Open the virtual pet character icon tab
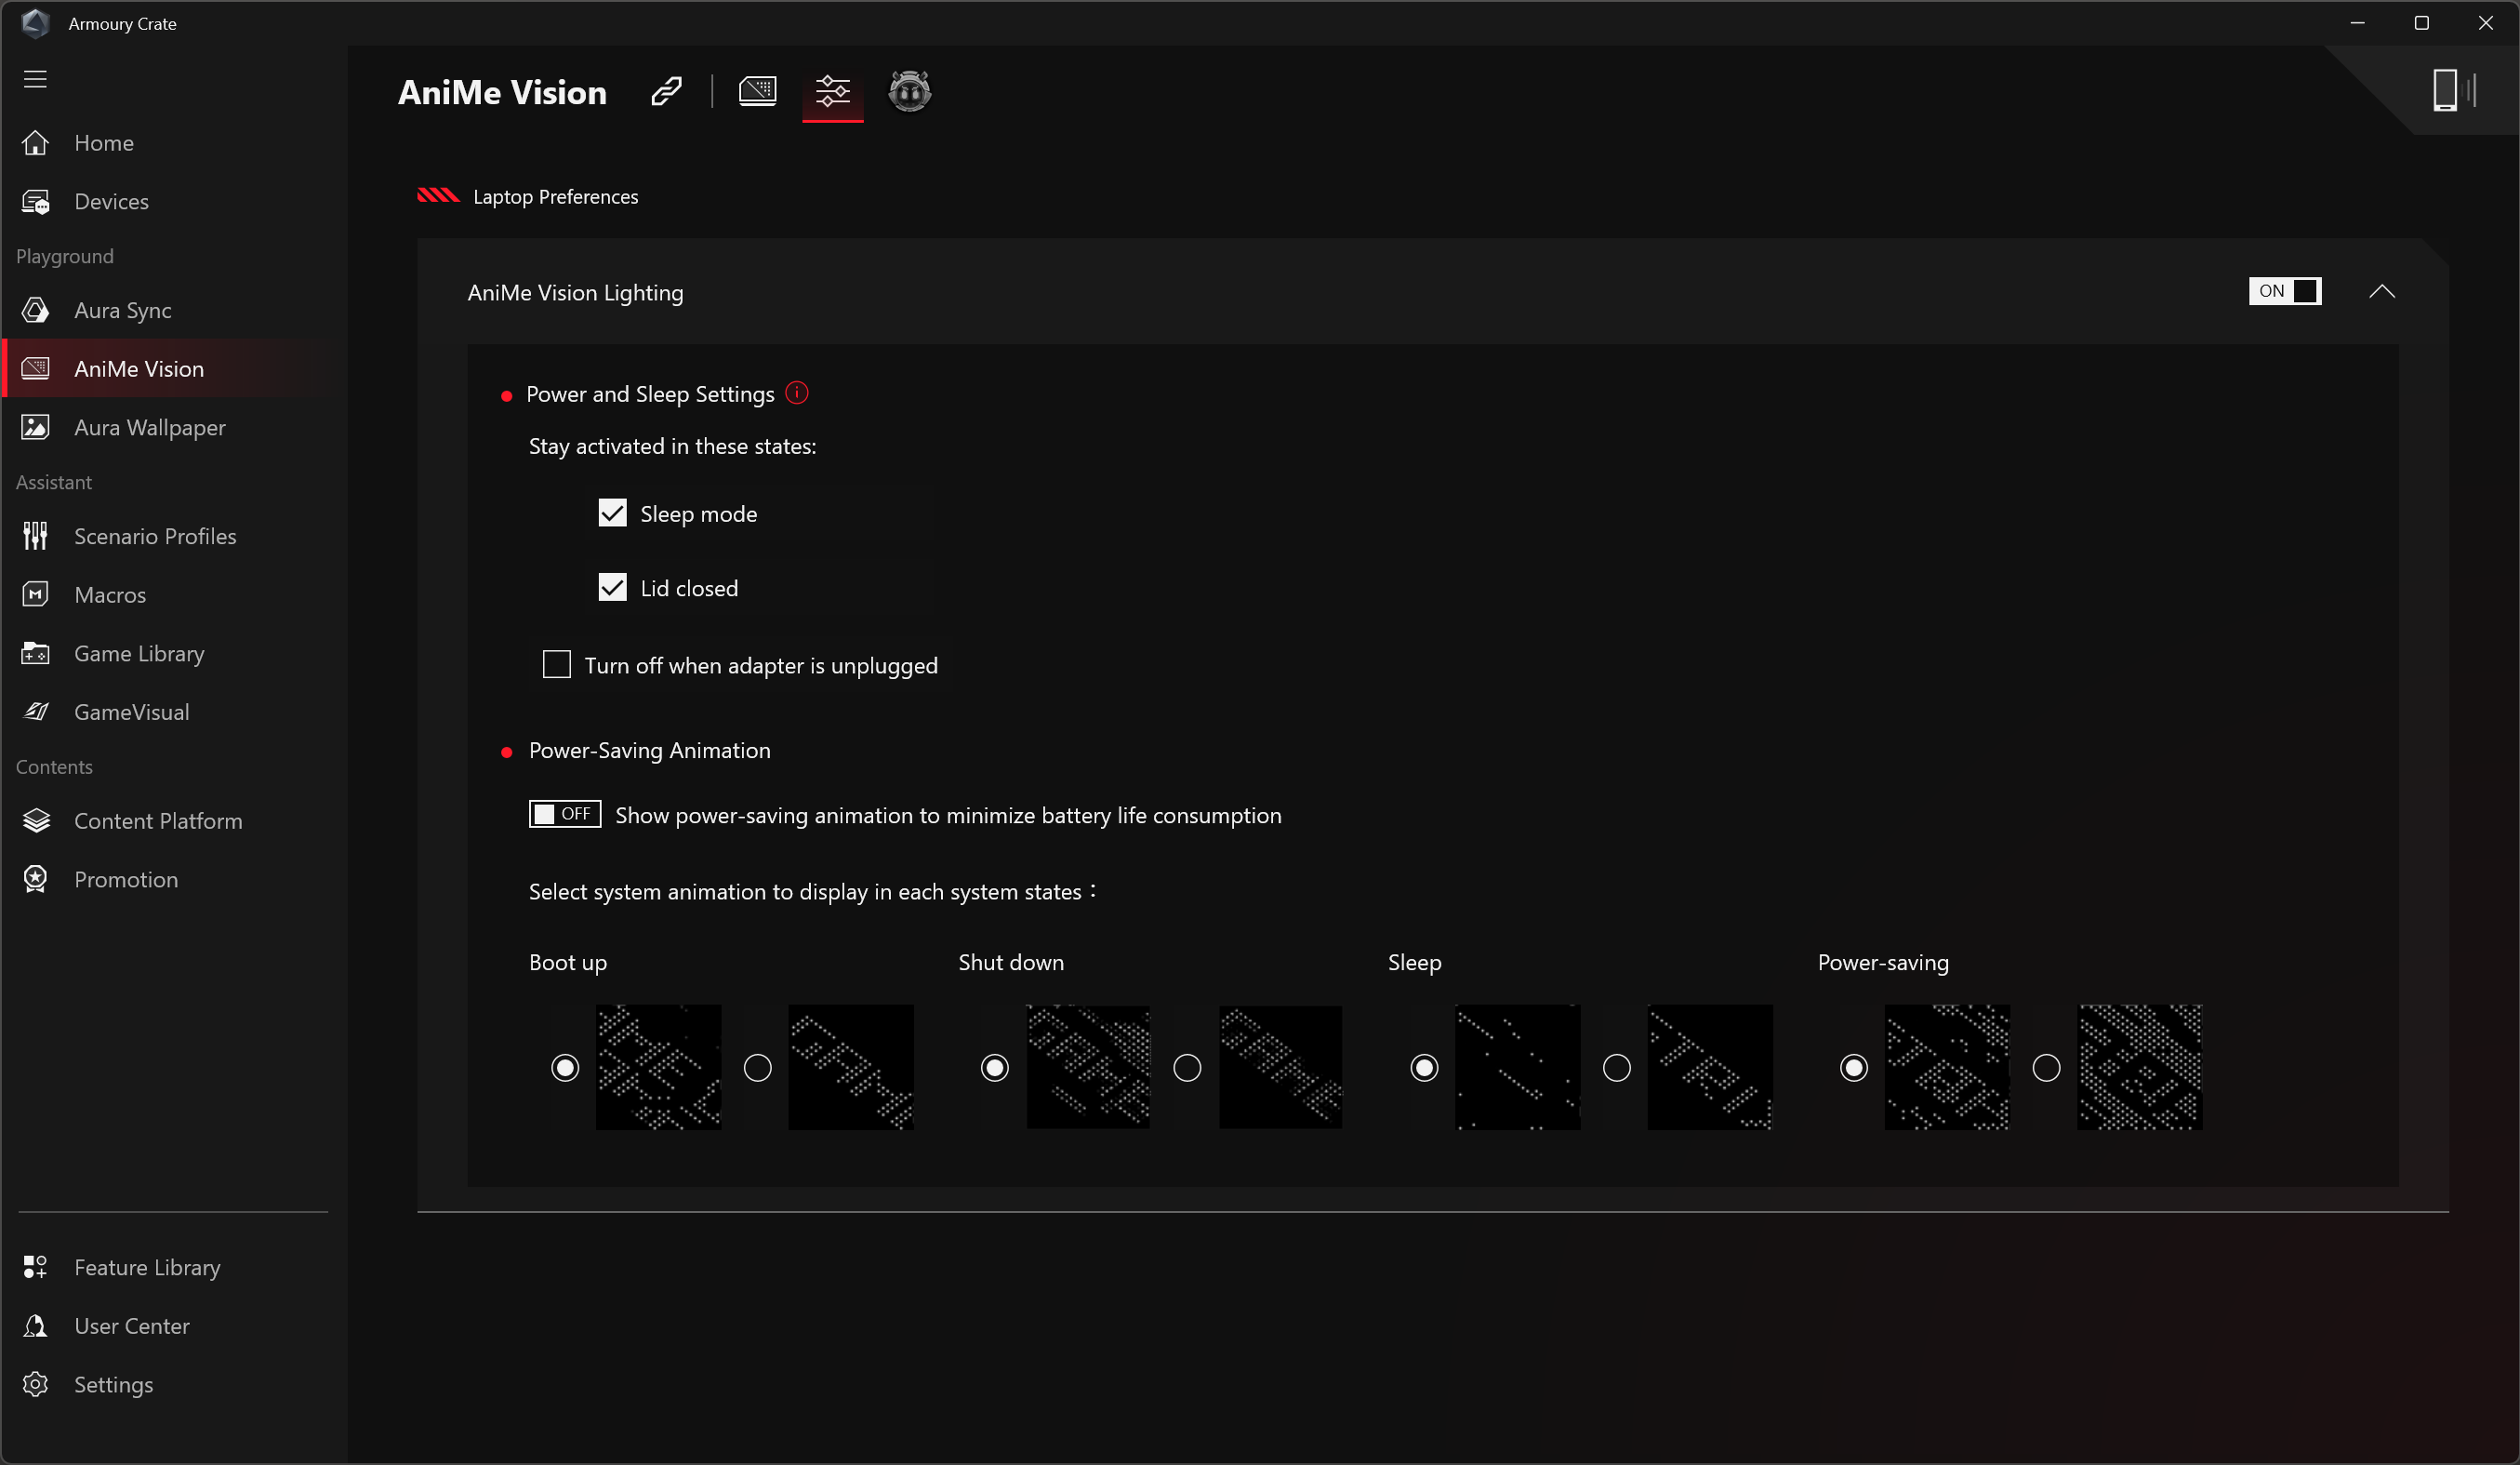 [x=909, y=92]
